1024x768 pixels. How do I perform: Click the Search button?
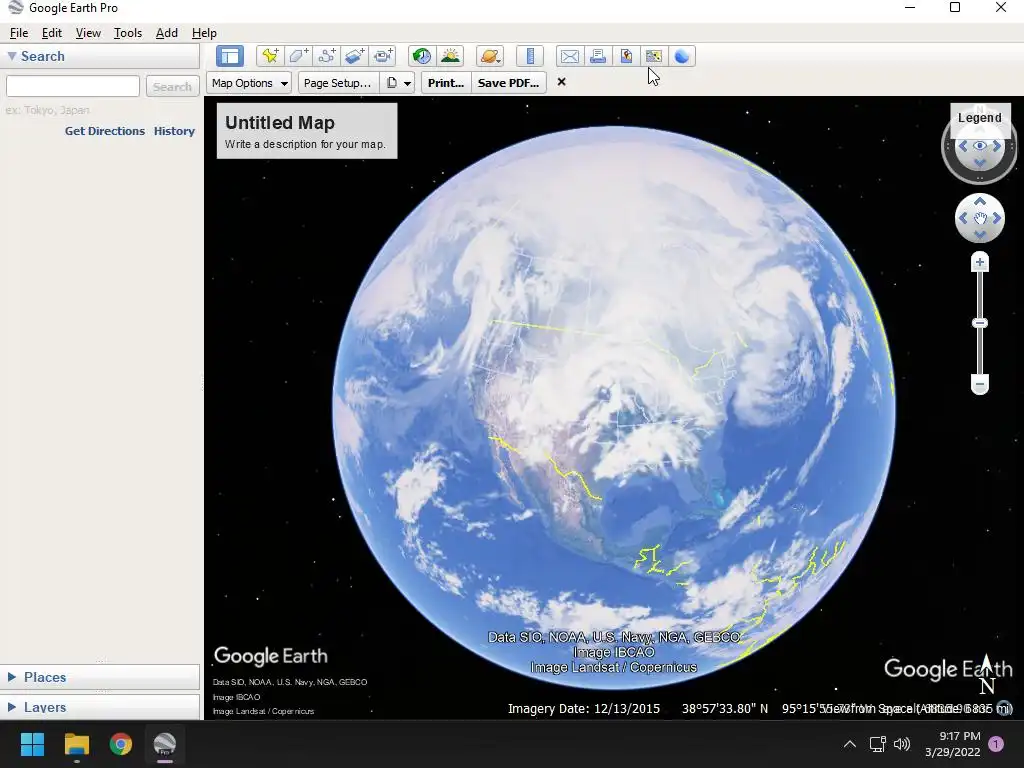172,86
